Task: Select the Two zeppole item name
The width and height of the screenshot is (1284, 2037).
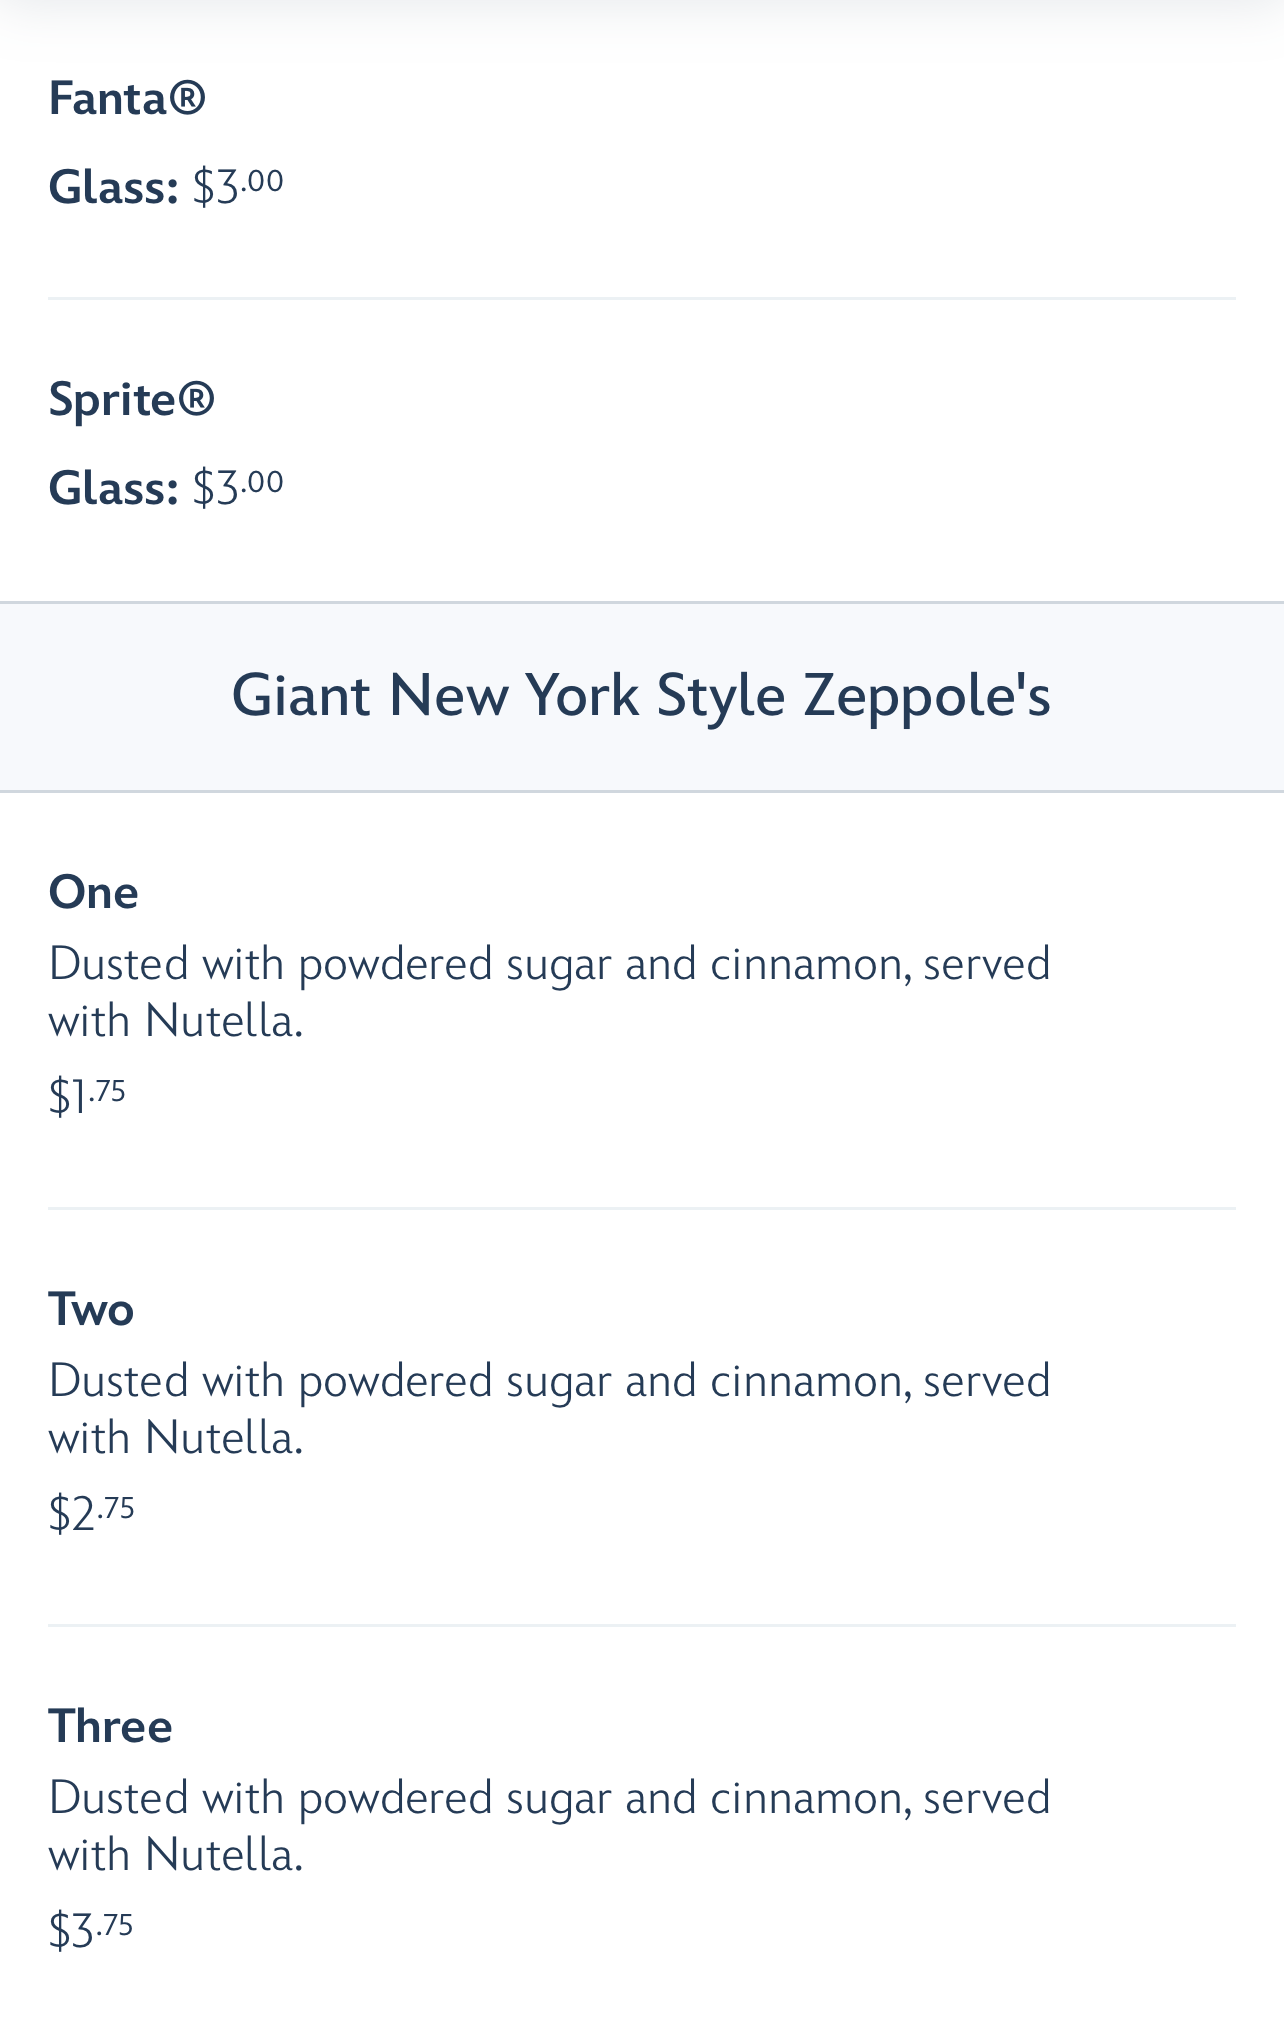Action: tap(91, 1309)
